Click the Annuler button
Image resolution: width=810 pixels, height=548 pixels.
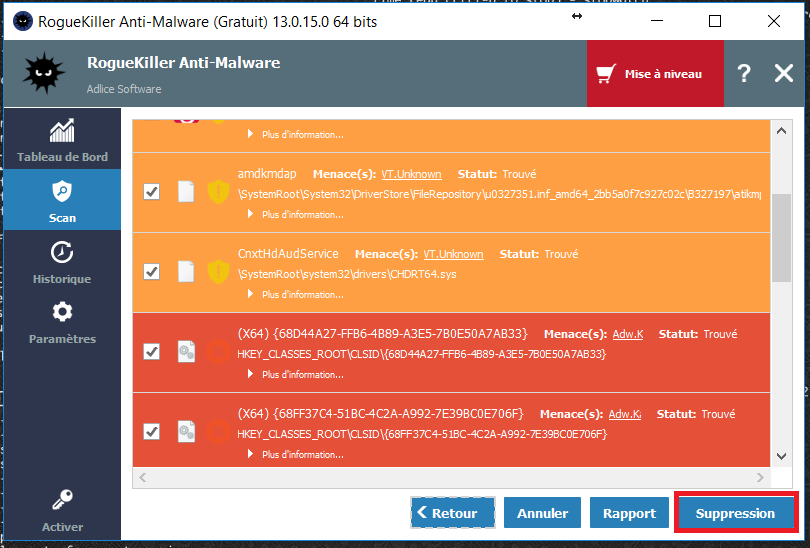(x=542, y=513)
